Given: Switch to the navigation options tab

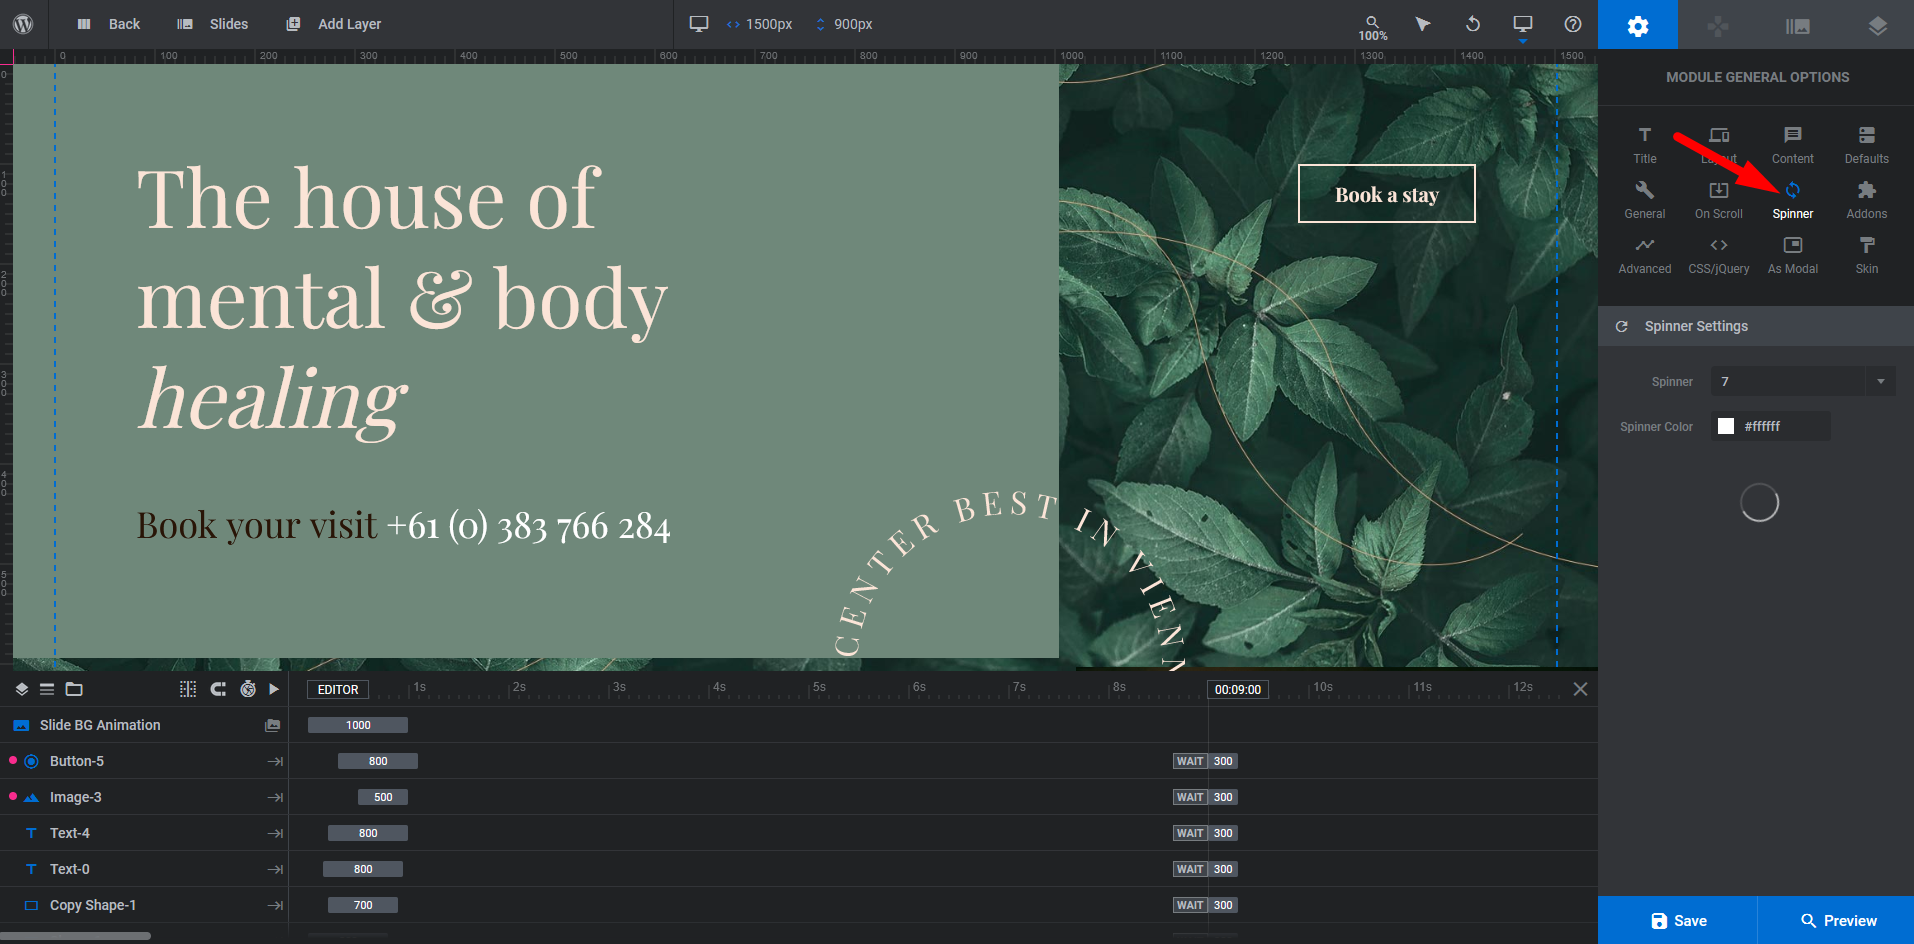Looking at the screenshot, I should coord(1718,25).
